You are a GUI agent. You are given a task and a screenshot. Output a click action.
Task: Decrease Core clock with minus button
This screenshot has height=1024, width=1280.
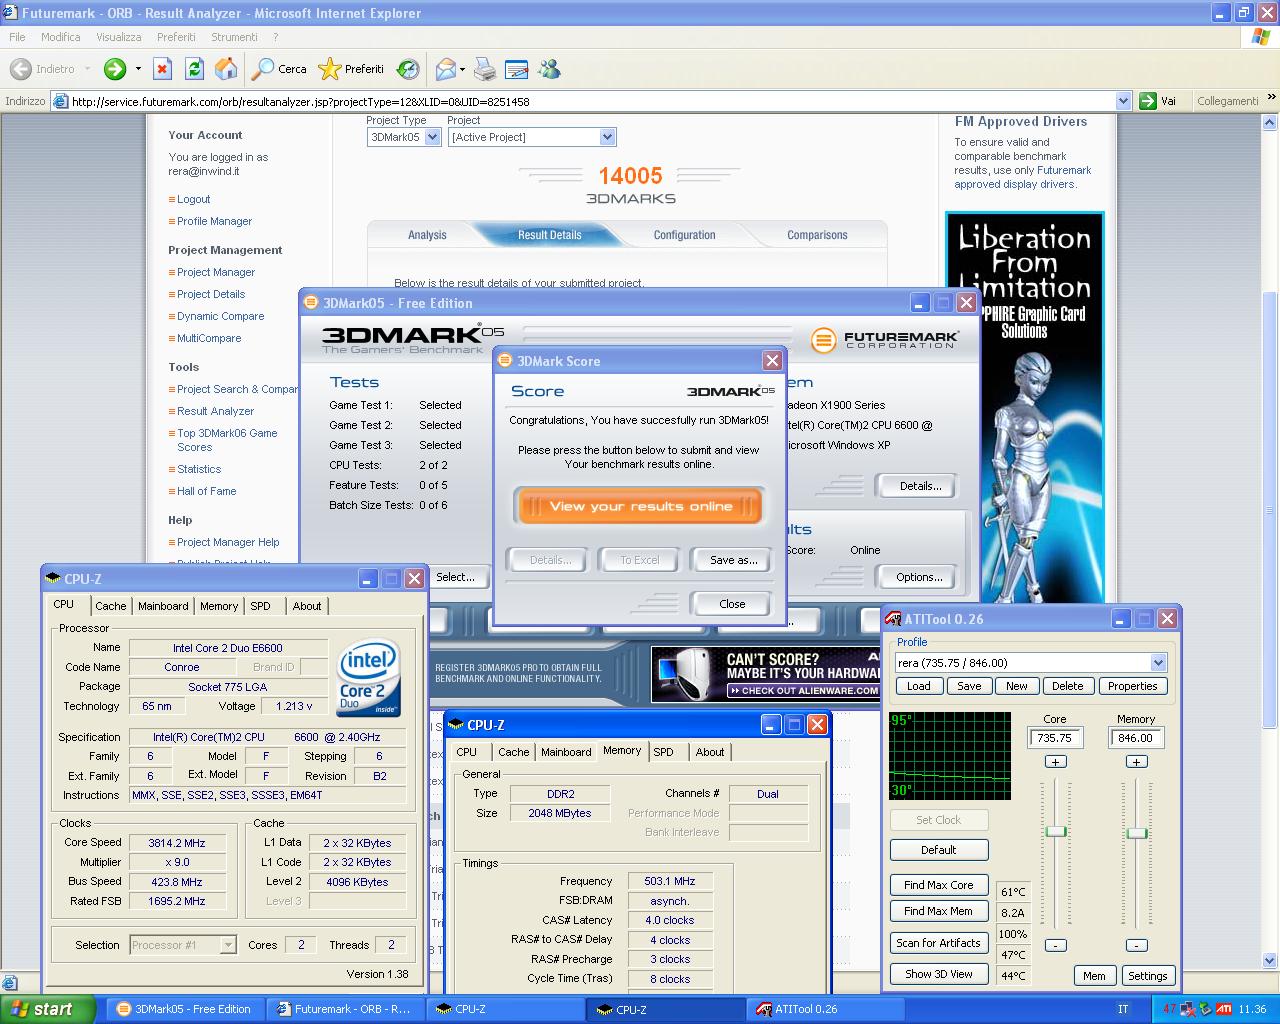pyautogui.click(x=1055, y=945)
